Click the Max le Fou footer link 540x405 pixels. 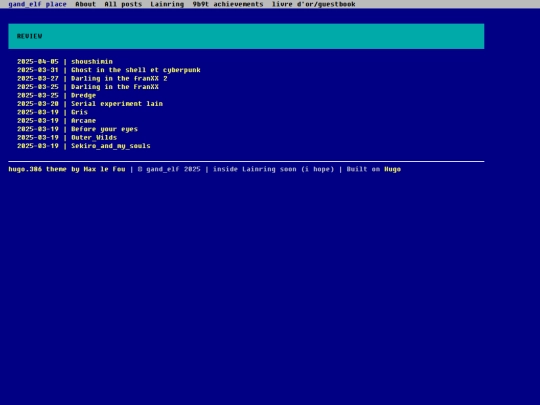[x=104, y=169]
